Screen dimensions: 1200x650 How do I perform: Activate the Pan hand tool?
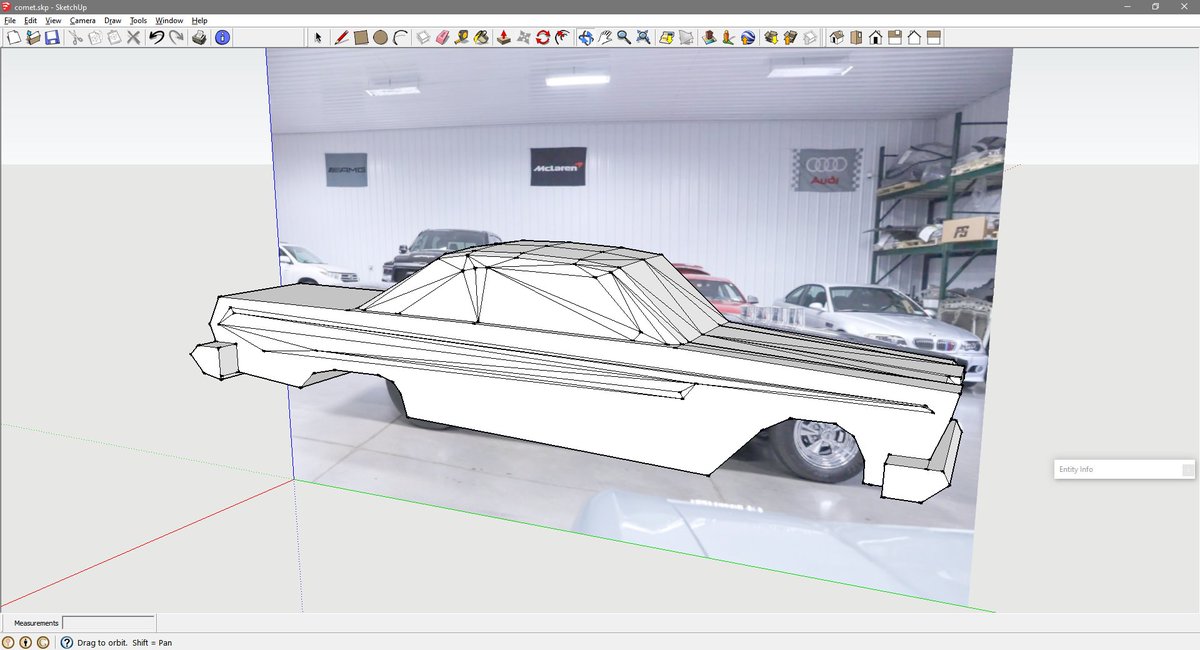pos(605,38)
